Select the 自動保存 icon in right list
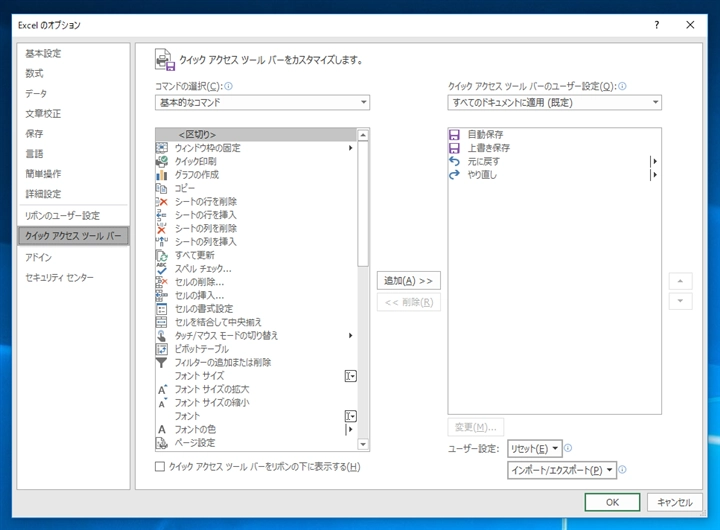 click(454, 135)
